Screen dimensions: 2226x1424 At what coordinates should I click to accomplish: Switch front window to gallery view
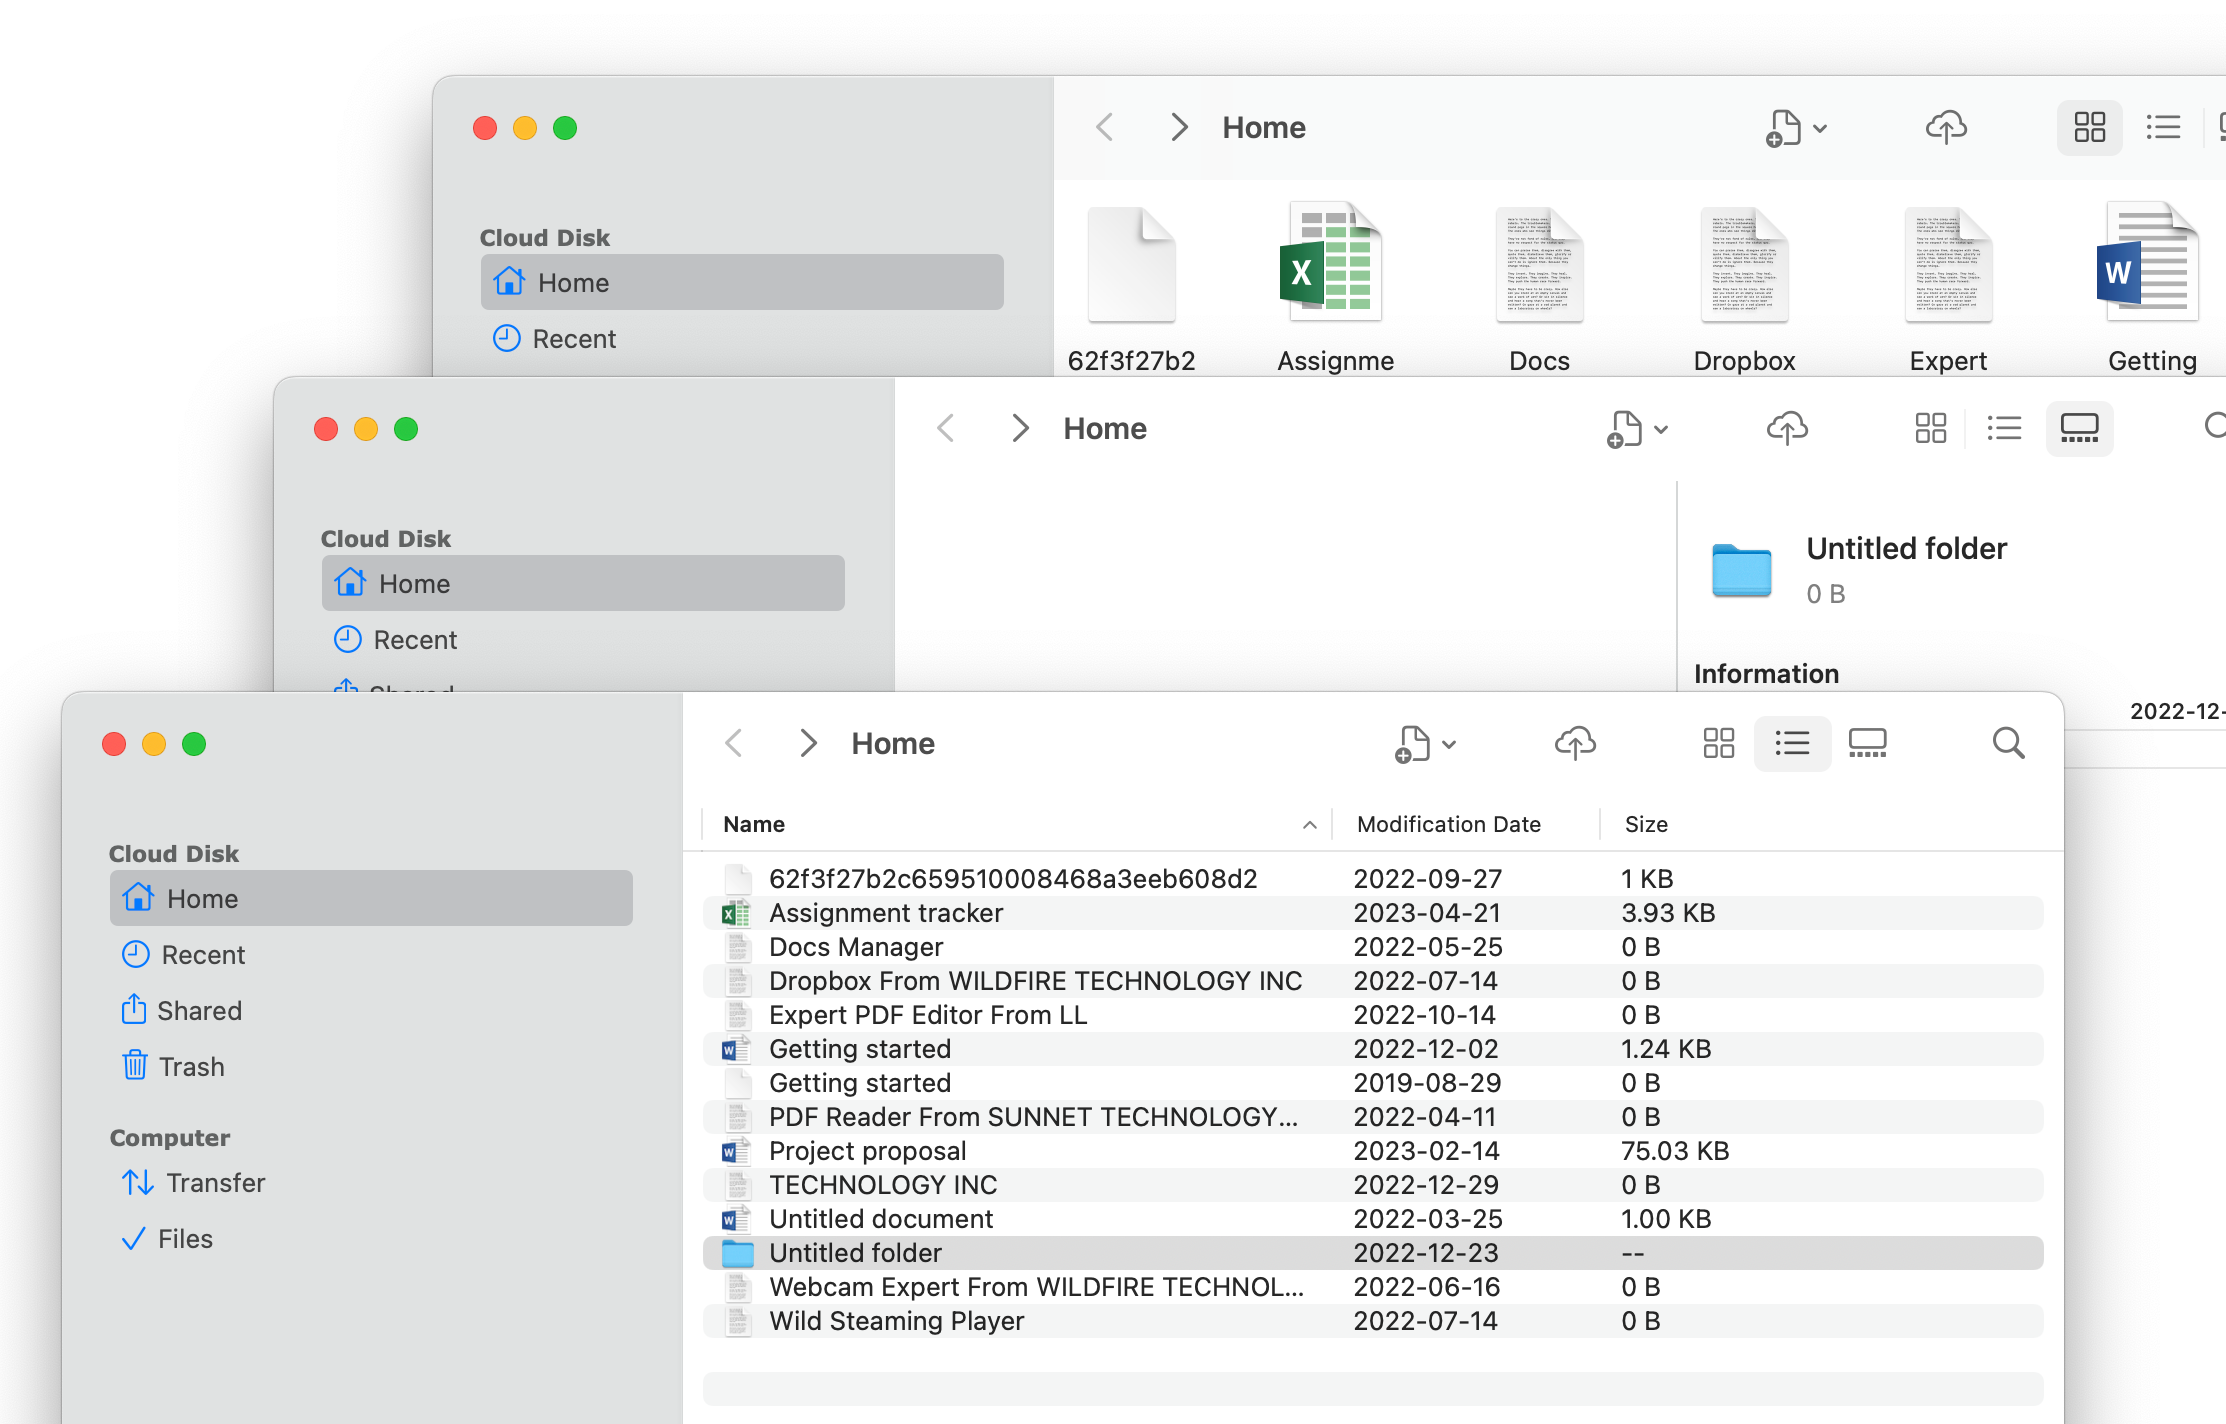coord(1867,743)
